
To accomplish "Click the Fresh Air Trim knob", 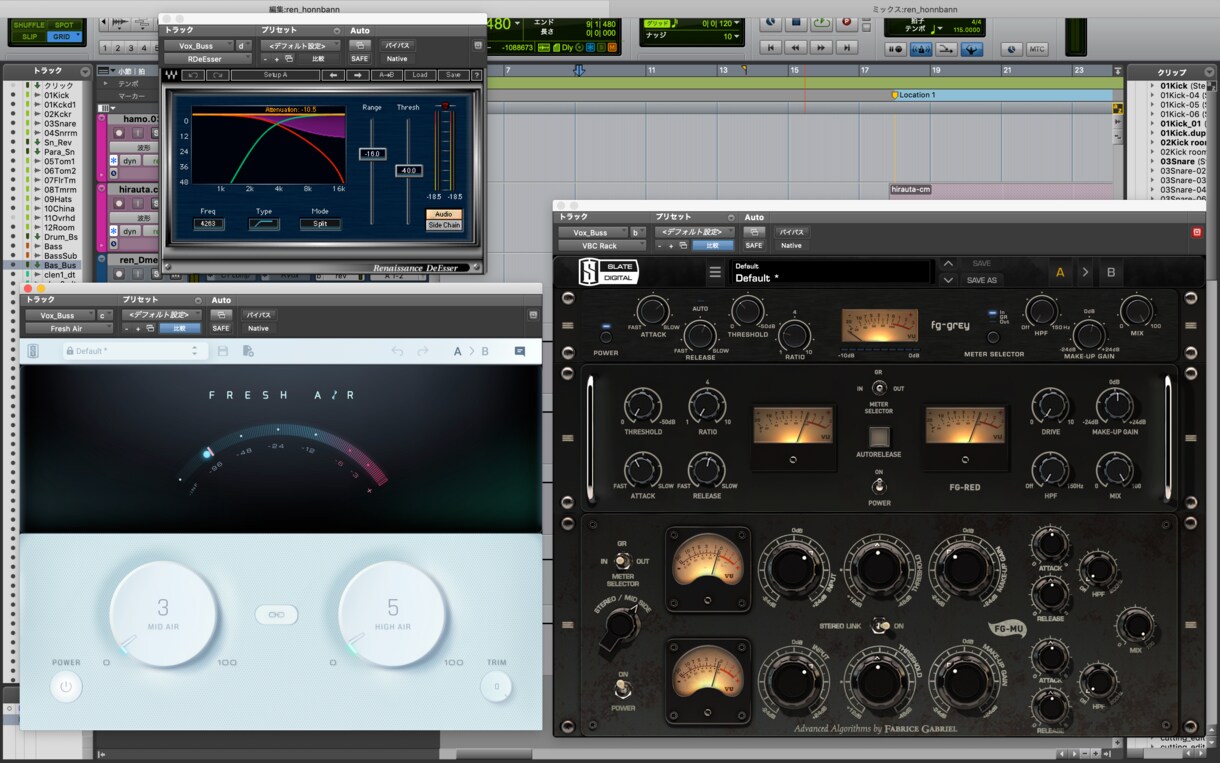I will tap(496, 686).
